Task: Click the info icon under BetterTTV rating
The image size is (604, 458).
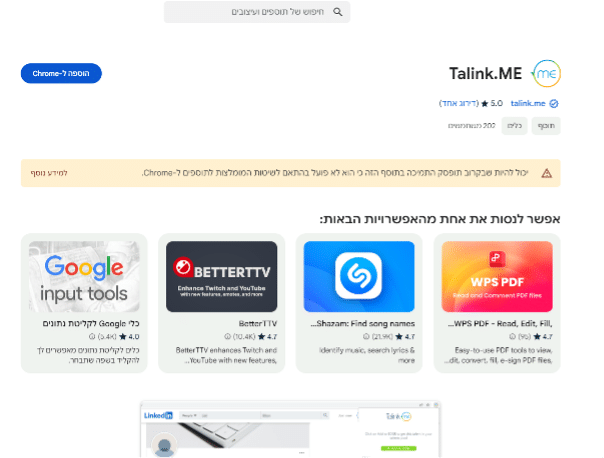Action: pyautogui.click(x=228, y=336)
